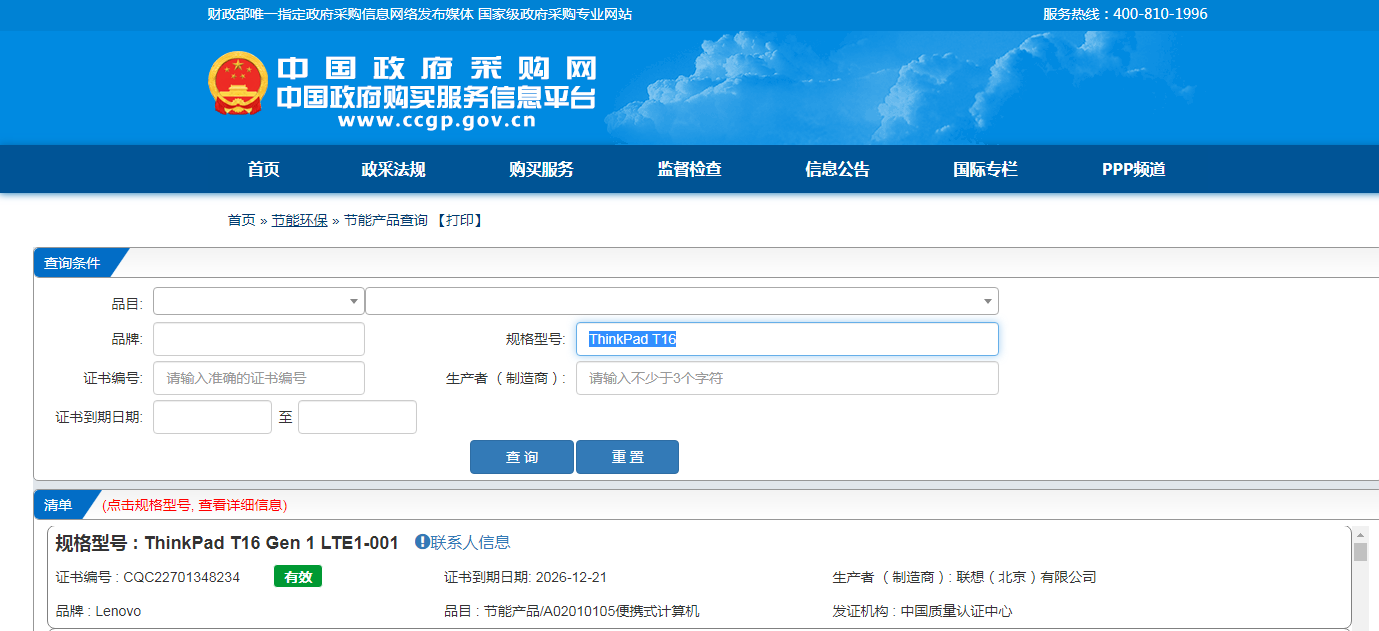1379x631 pixels.
Task: Select 信息公告 in the navigation bar
Action: (x=837, y=169)
